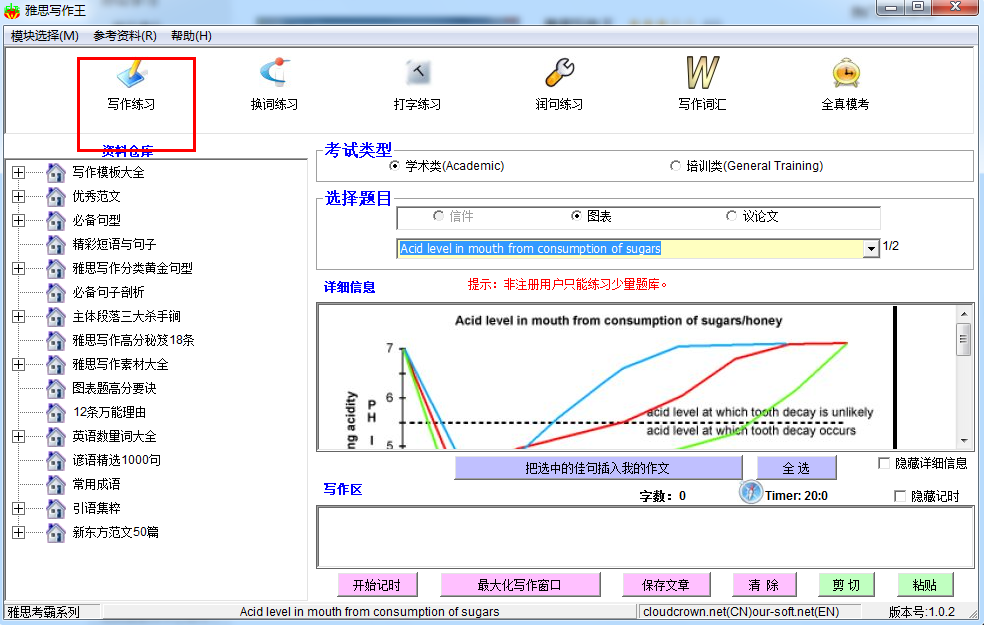Click the house icon beside 优秀范文

(x=56, y=196)
